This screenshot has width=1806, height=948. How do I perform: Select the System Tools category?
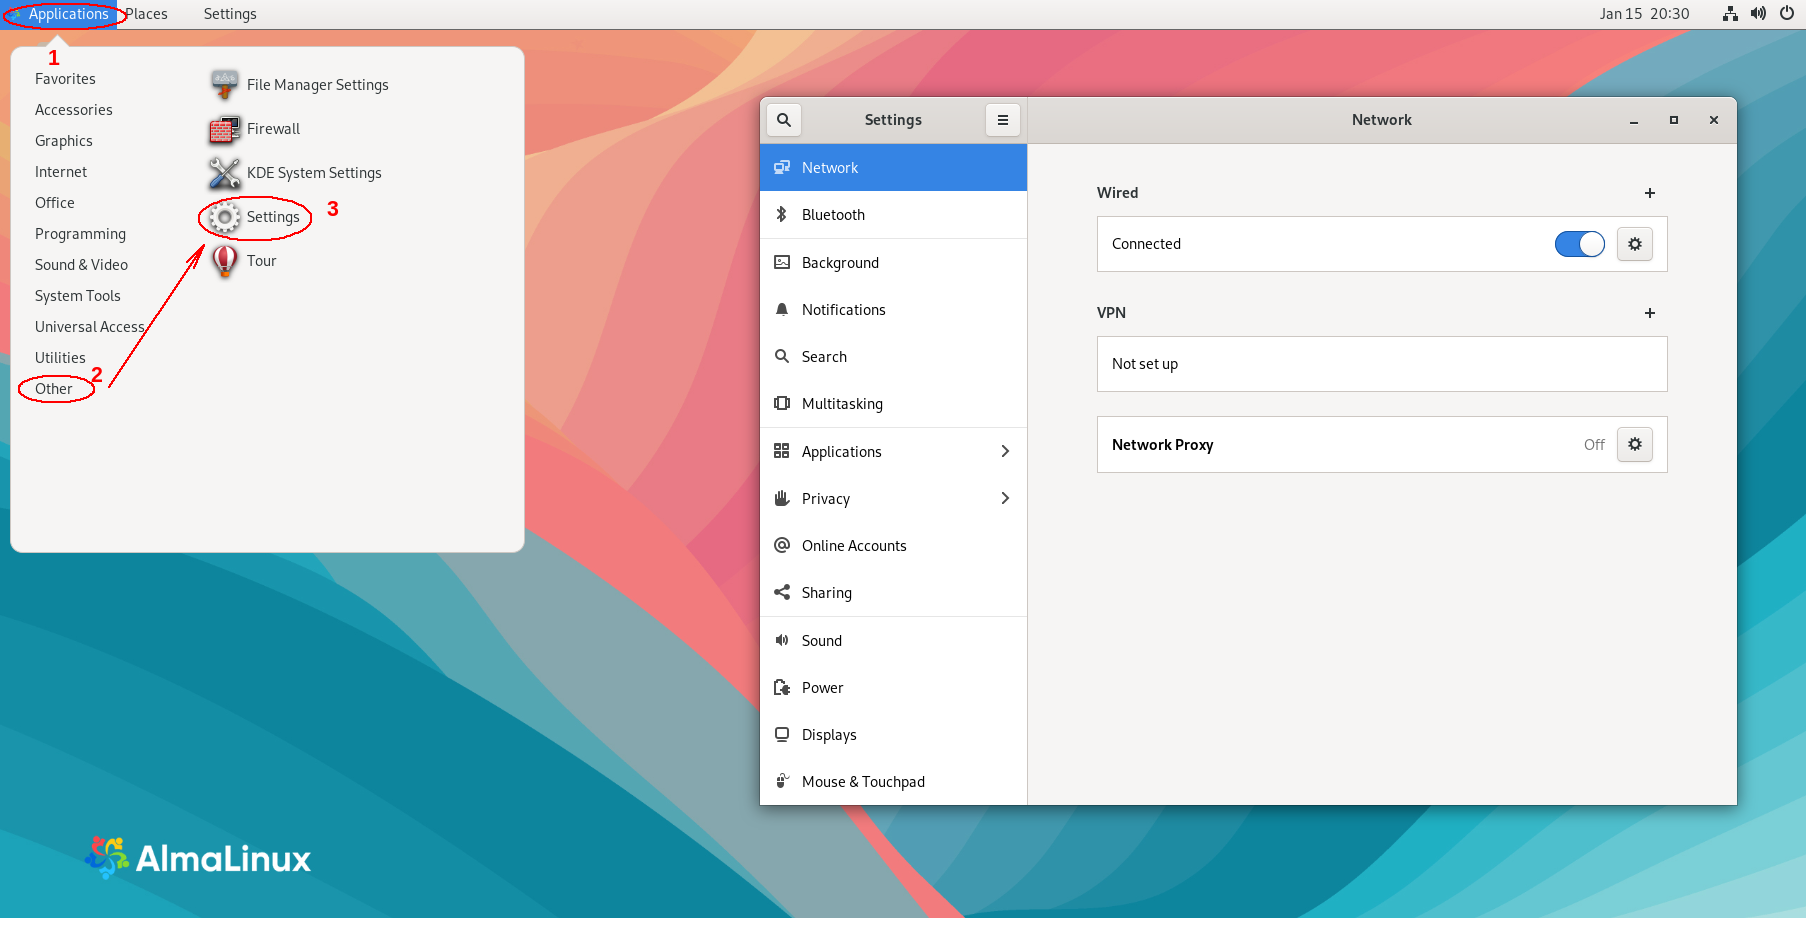tap(78, 296)
